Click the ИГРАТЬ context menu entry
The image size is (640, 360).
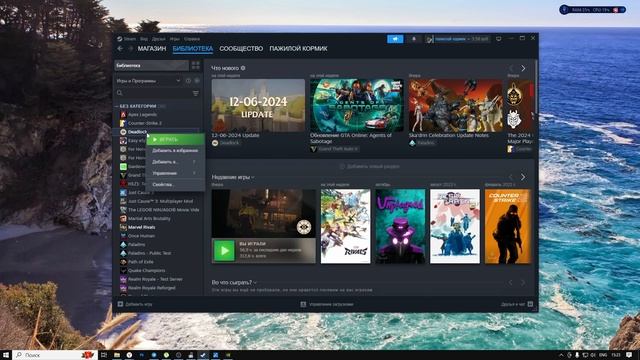(x=176, y=139)
